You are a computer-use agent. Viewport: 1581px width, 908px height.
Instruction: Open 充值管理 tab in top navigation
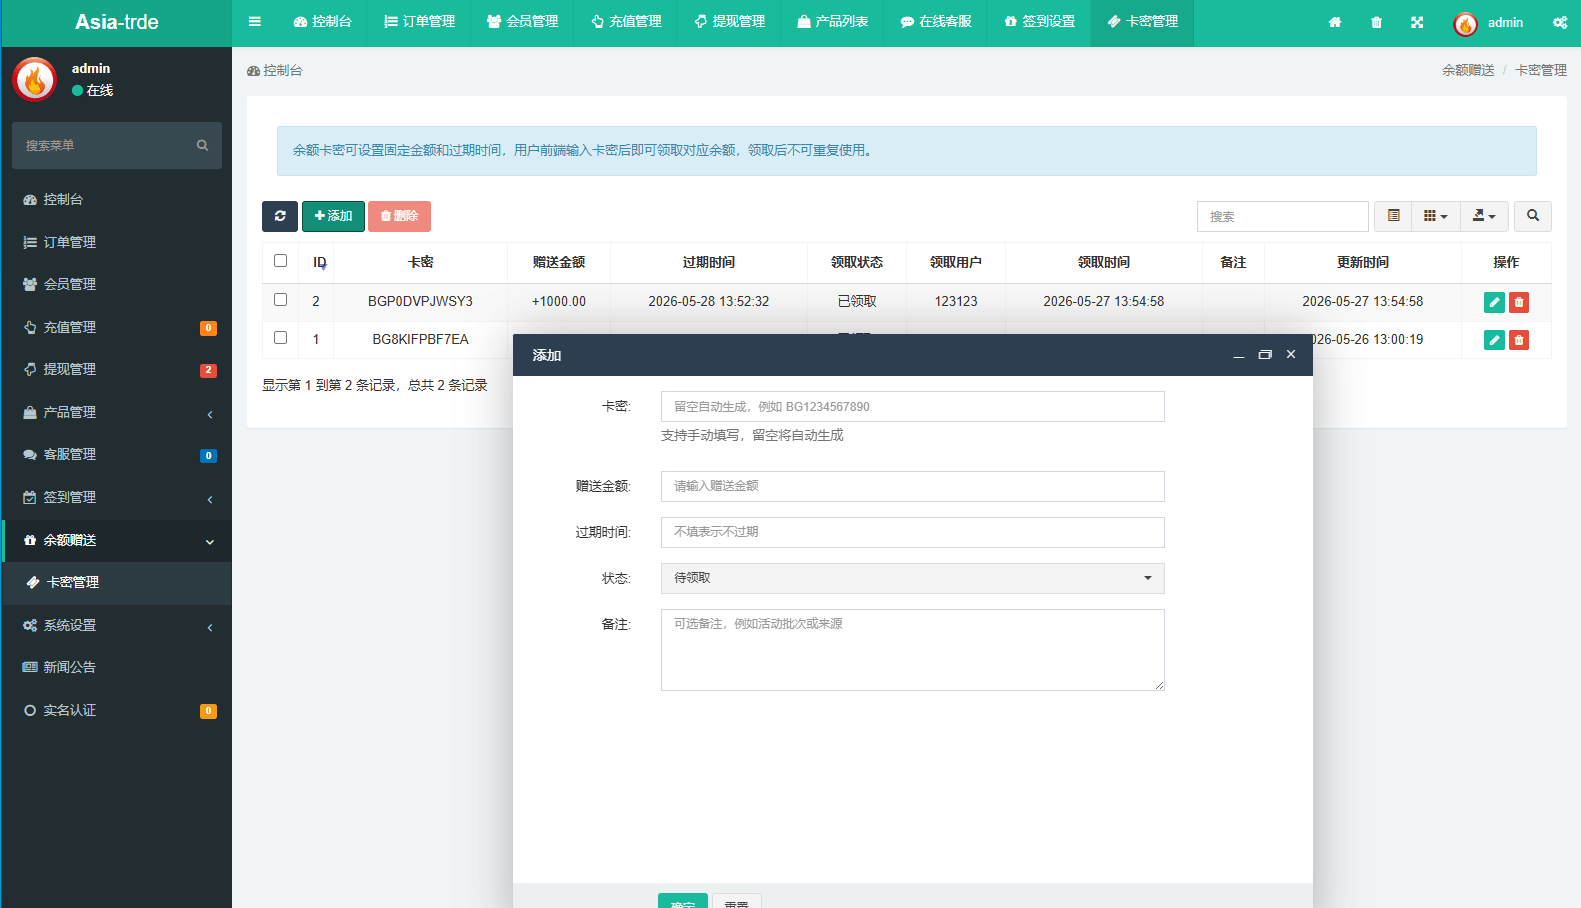(x=625, y=22)
